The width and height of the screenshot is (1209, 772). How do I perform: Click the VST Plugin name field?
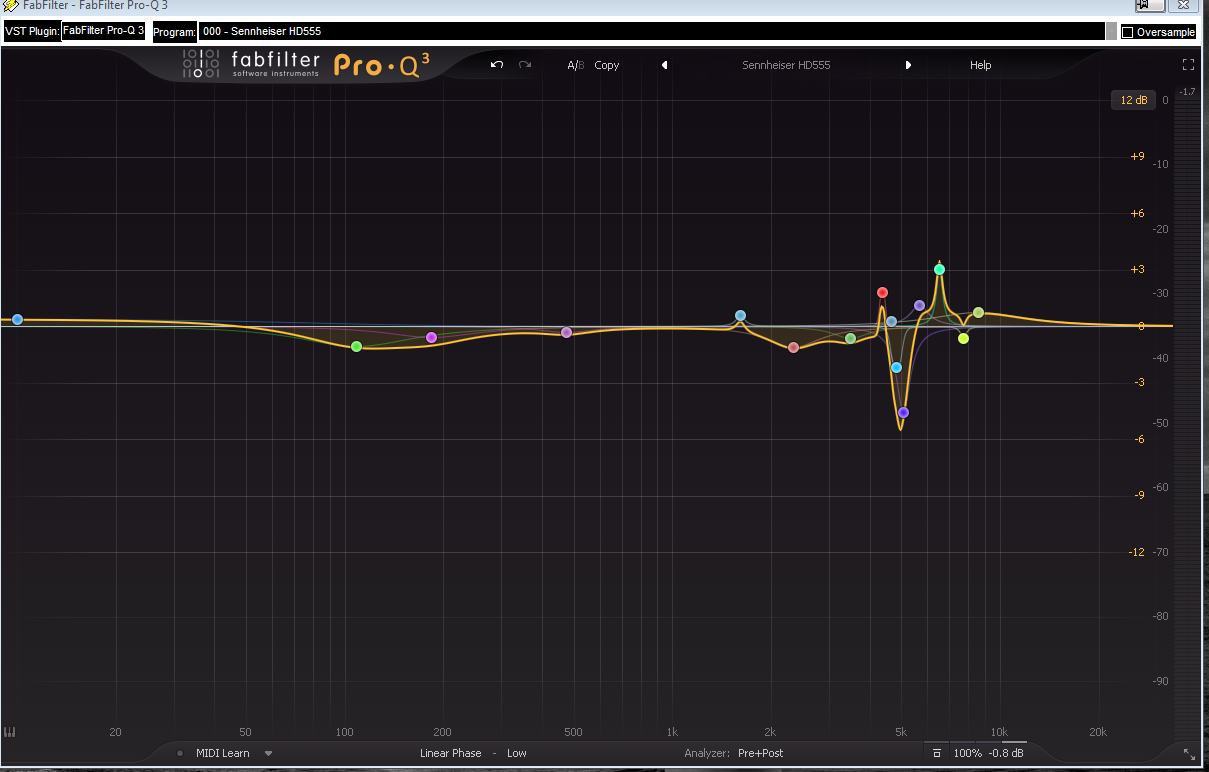pyautogui.click(x=104, y=31)
